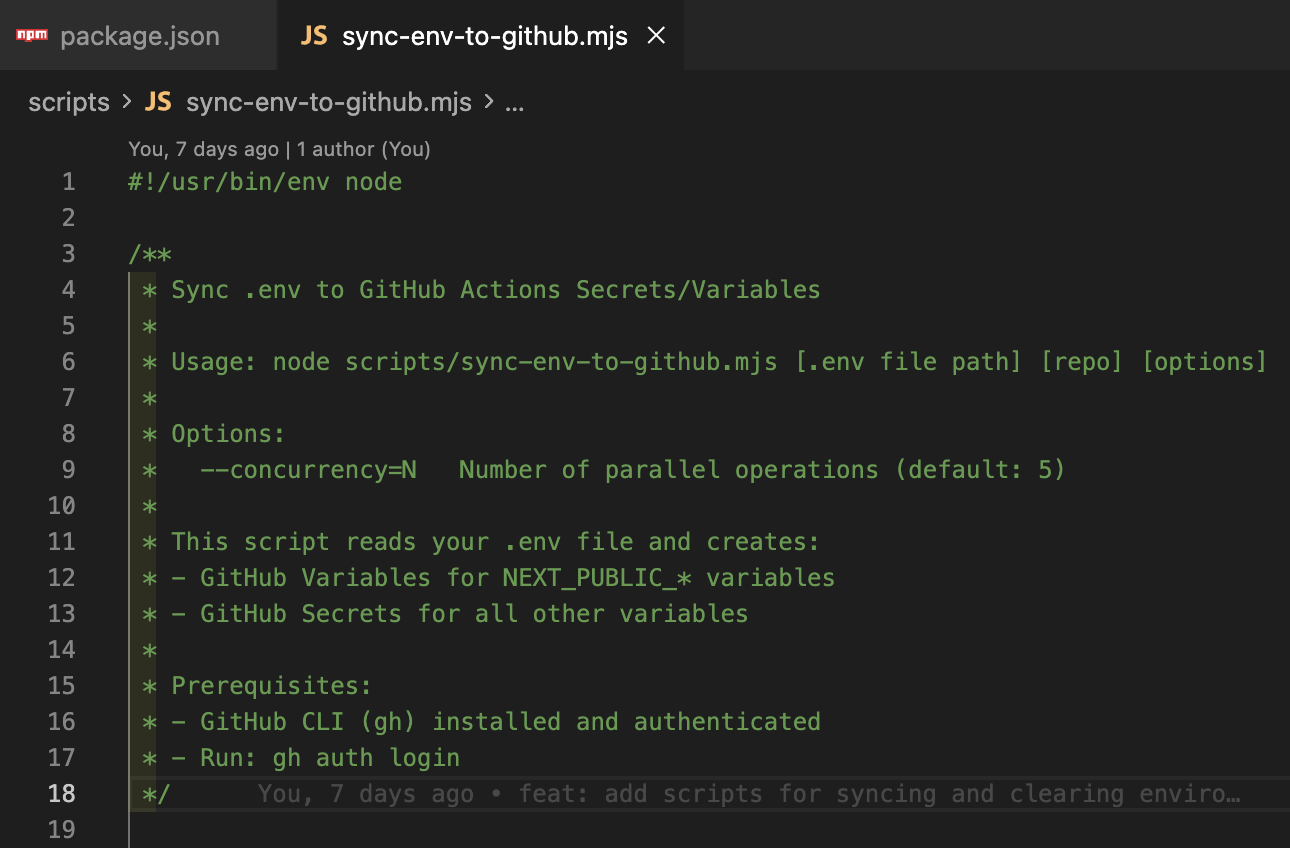This screenshot has width=1290, height=848.
Task: Click line number 12 in the gutter
Action: pos(62,578)
